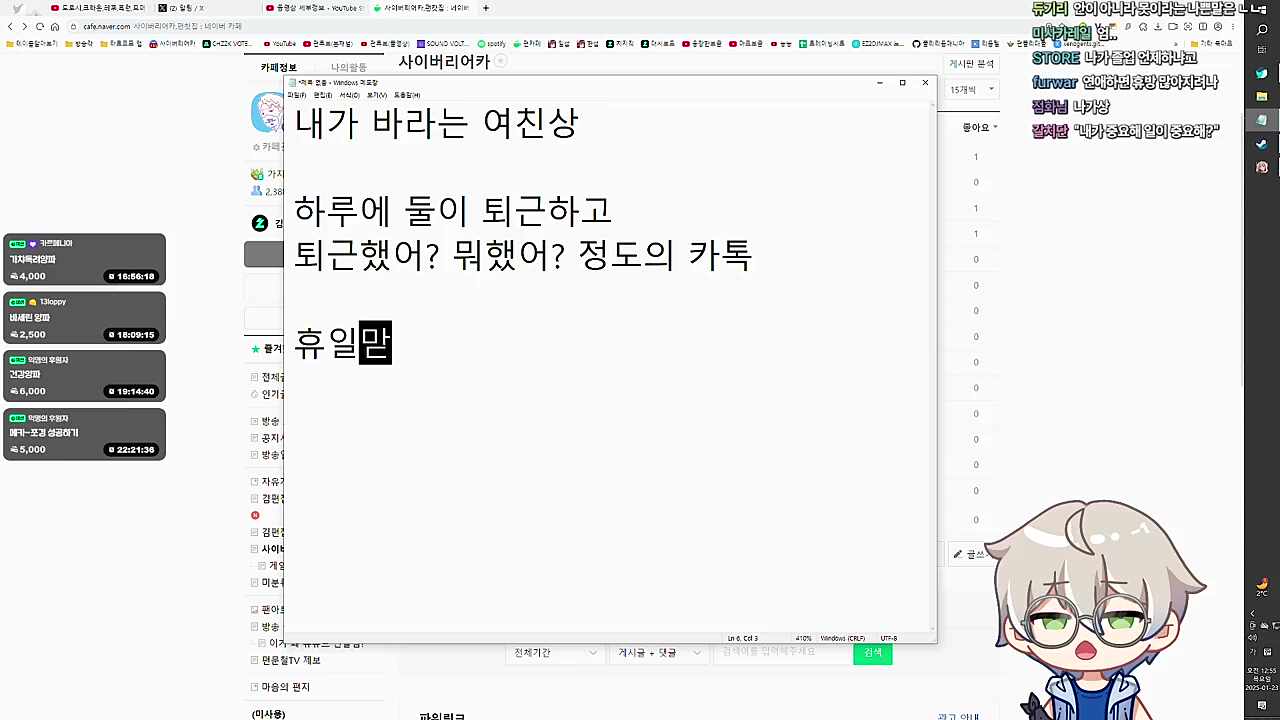Click the GitHub bookmark icon
The image size is (1280, 720).
(915, 44)
